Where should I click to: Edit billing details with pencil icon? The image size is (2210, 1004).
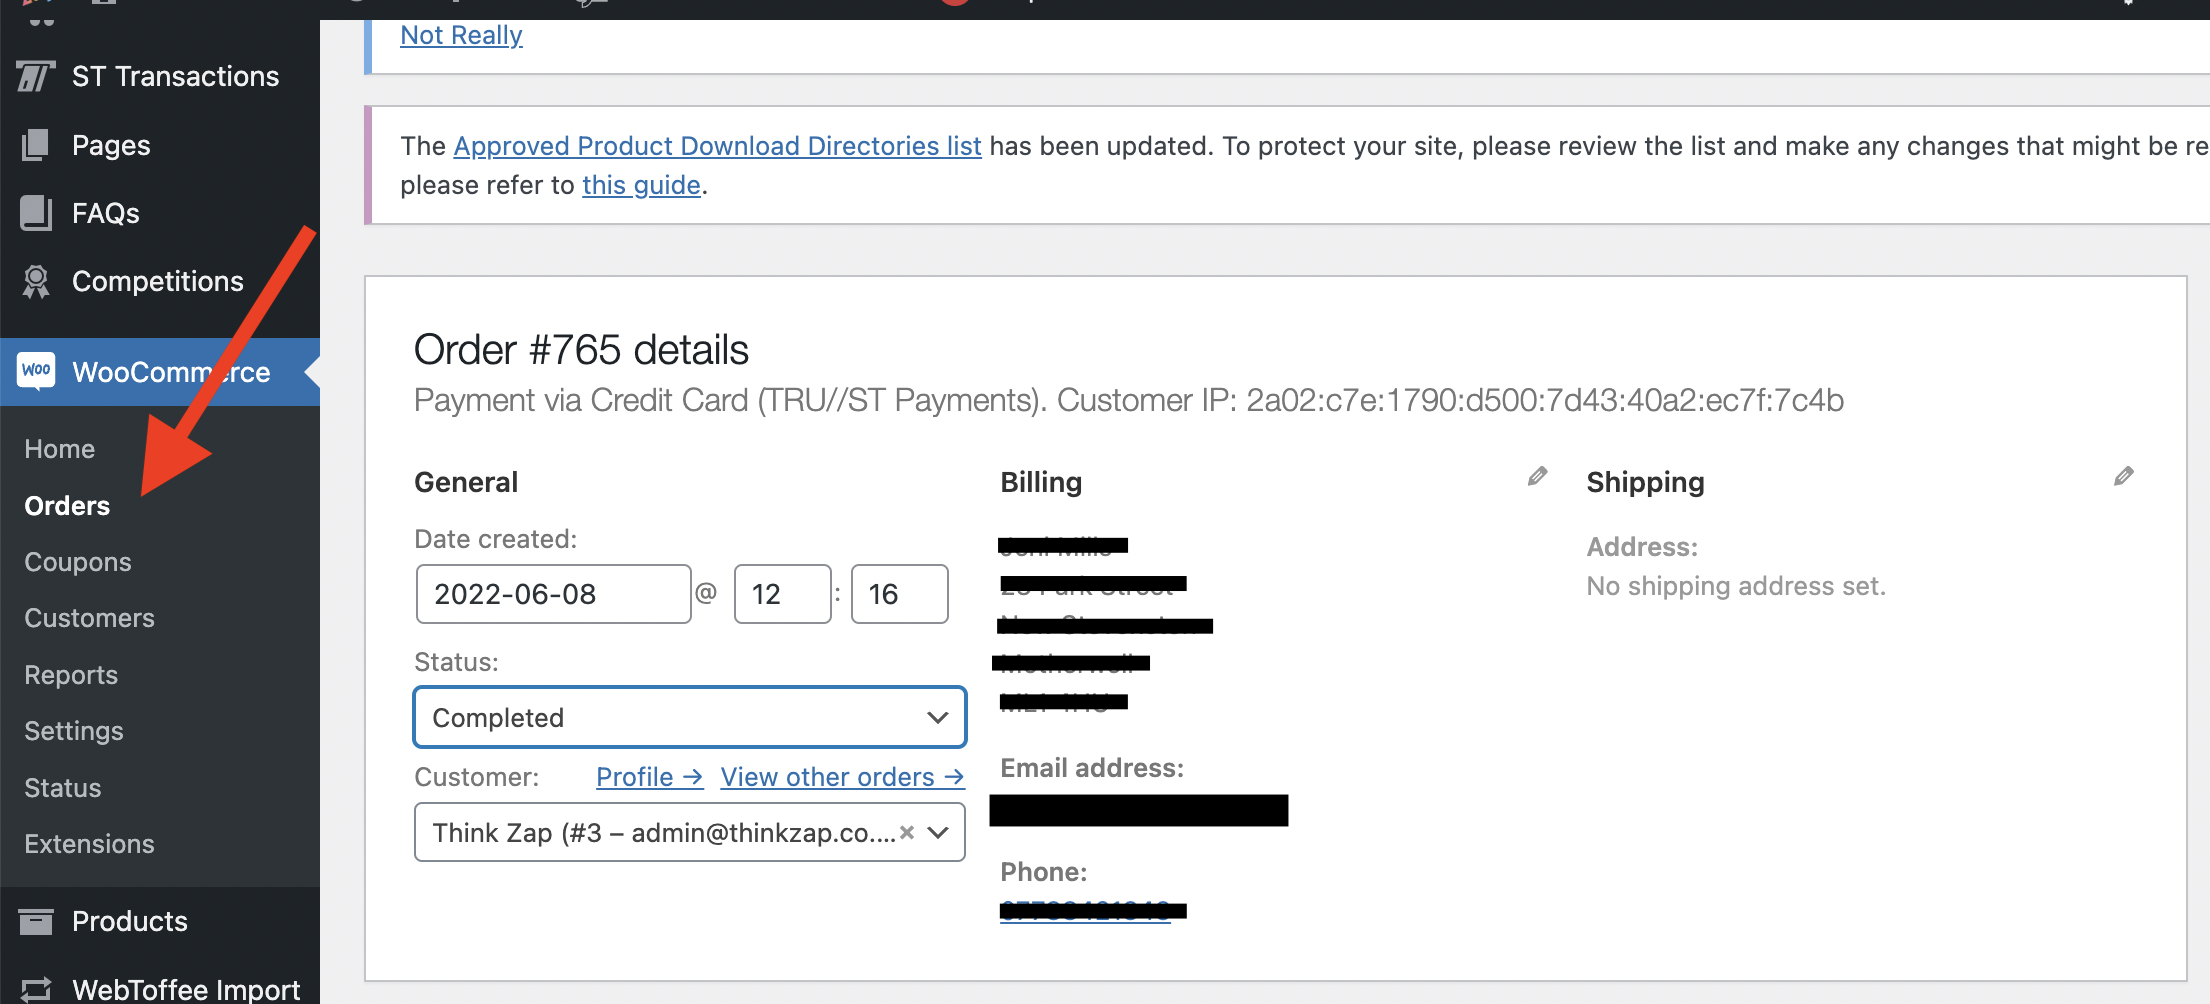(x=1537, y=477)
